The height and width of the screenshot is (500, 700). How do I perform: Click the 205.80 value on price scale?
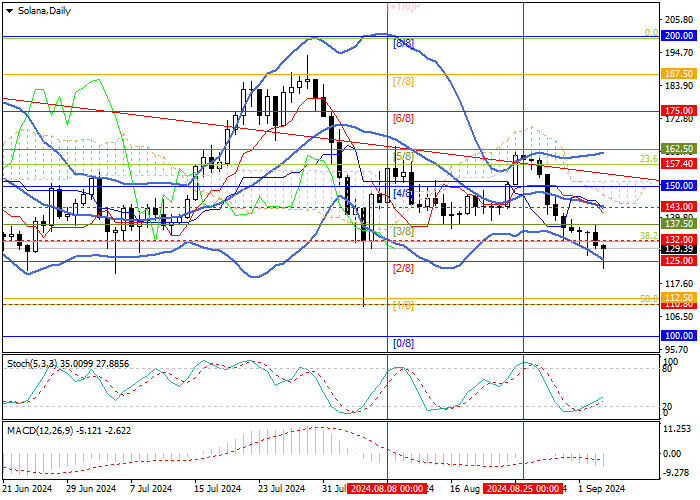pos(681,20)
